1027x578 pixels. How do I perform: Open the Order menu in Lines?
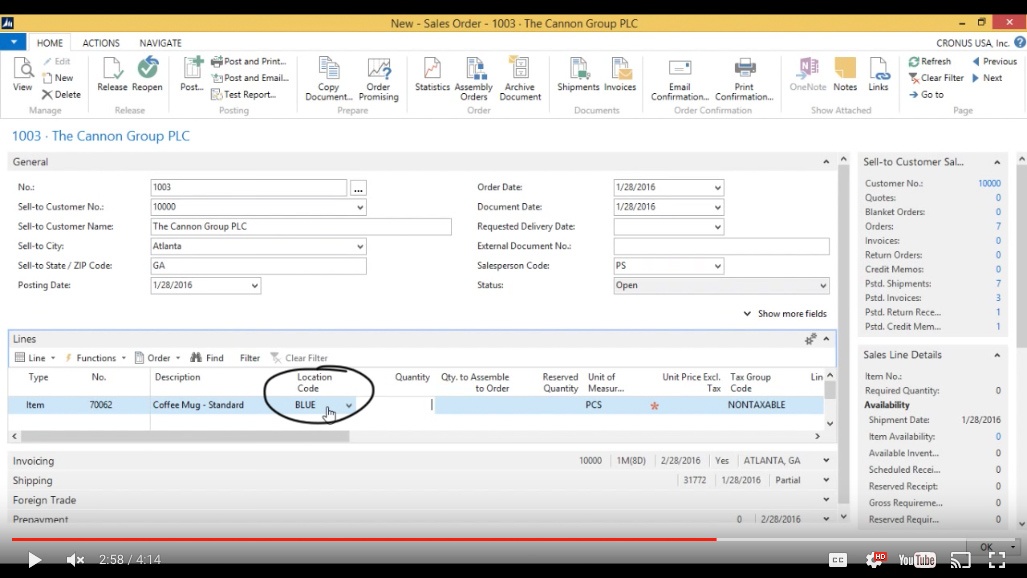pyautogui.click(x=157, y=358)
